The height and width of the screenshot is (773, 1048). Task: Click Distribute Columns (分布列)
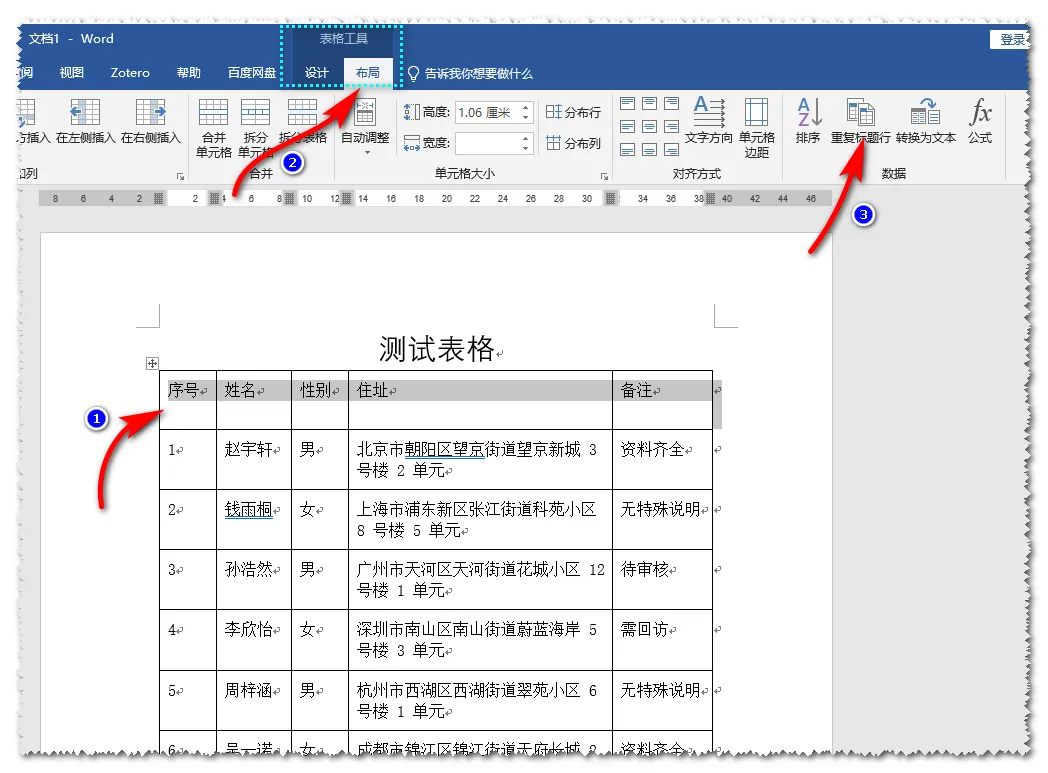(573, 143)
